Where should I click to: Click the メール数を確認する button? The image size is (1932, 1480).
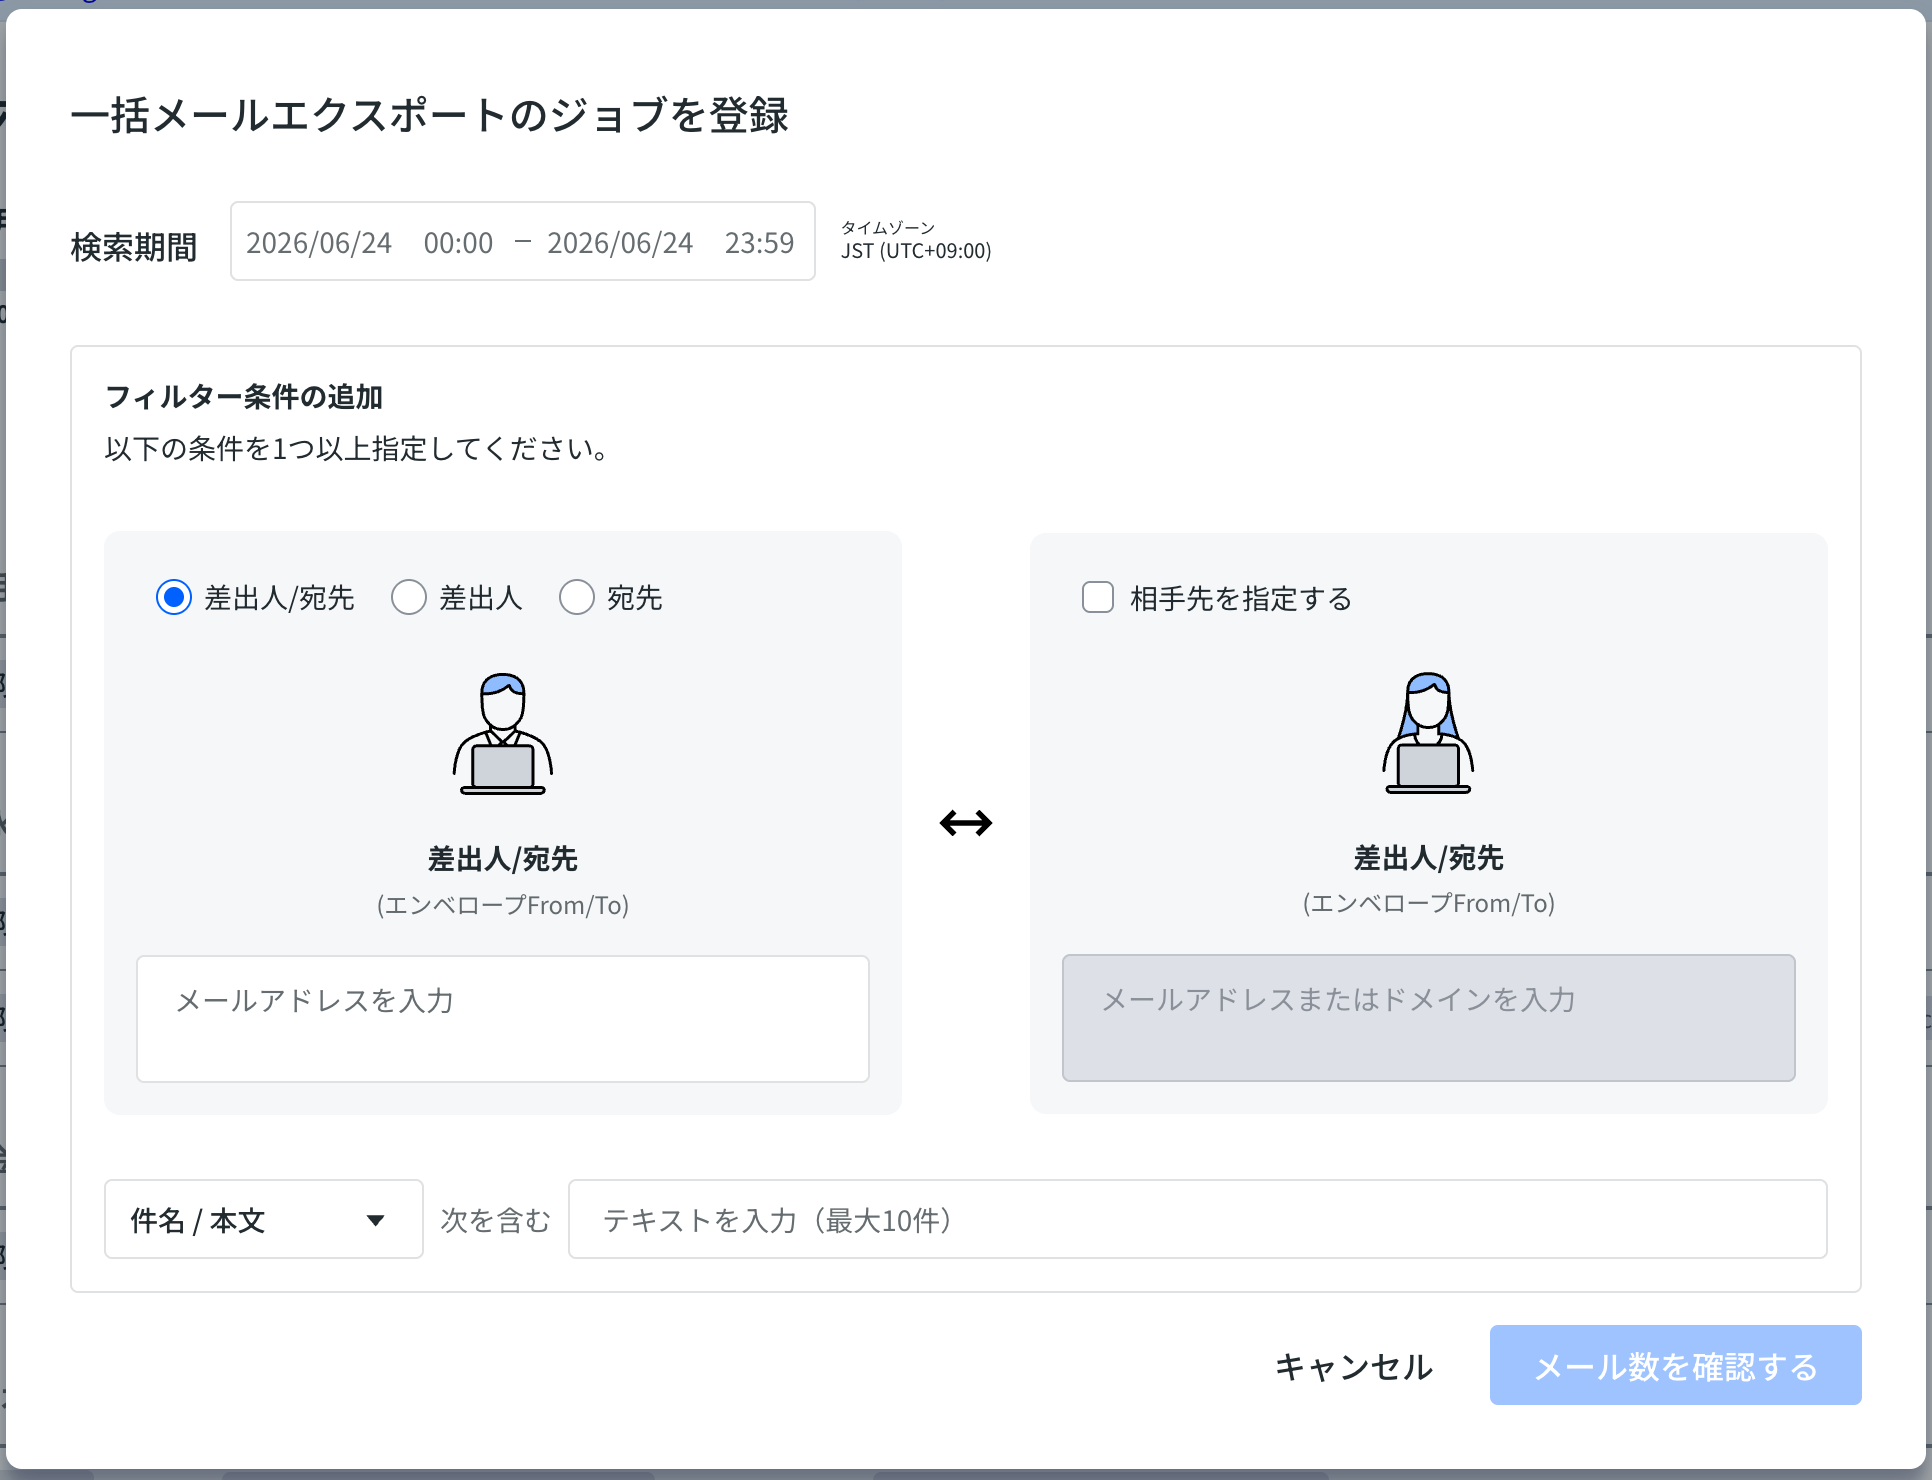tap(1675, 1366)
